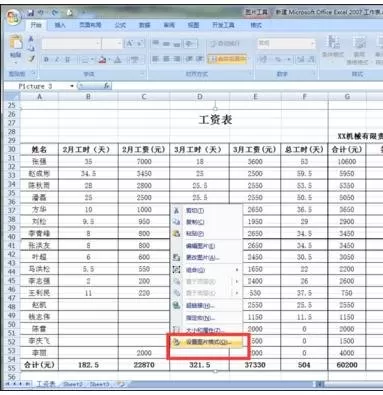Click Save icon in Quick Access Toolbar
The image size is (383, 395).
coord(31,13)
